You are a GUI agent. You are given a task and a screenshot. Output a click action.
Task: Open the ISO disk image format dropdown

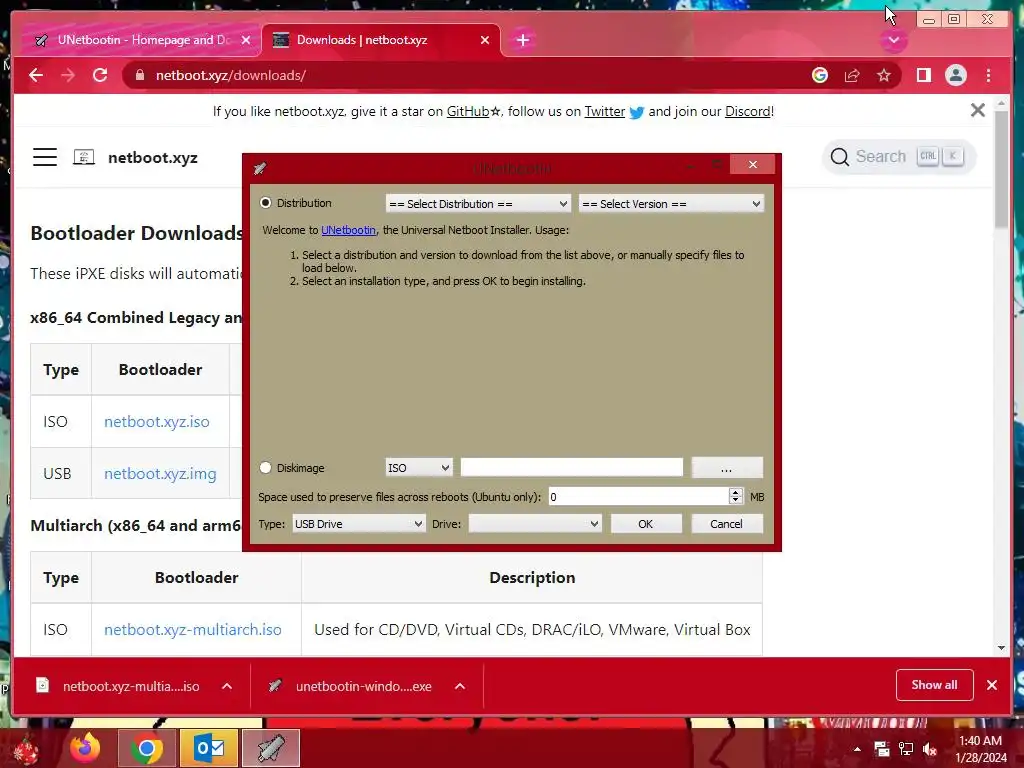point(418,468)
